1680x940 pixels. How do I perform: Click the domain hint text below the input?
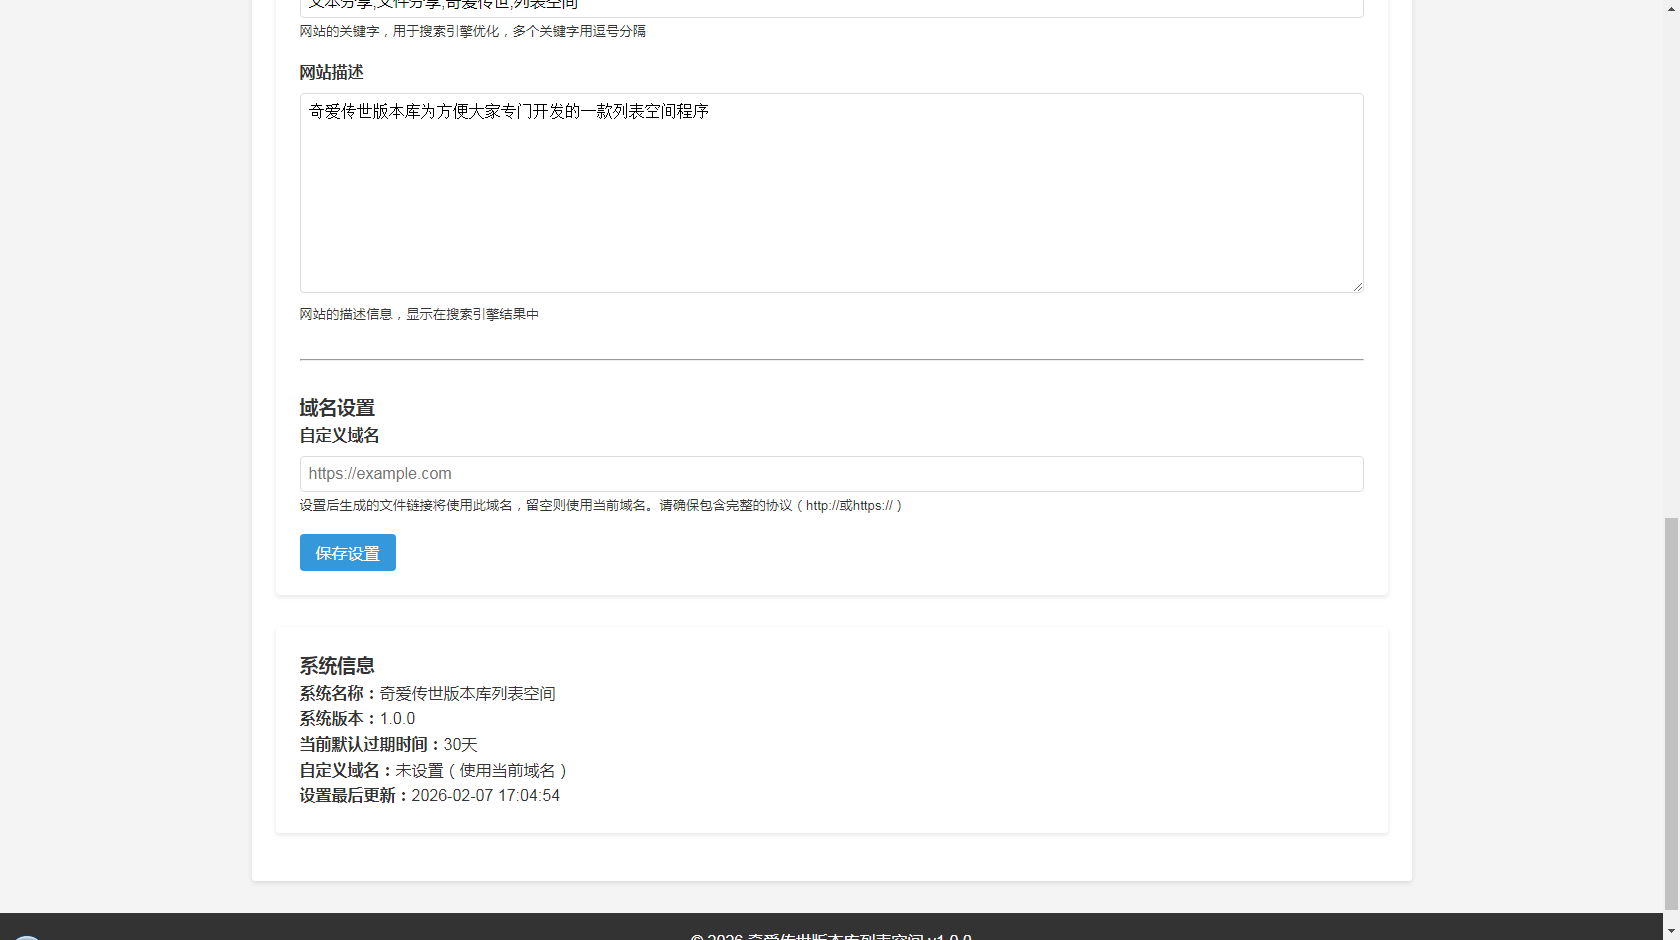[x=600, y=506]
